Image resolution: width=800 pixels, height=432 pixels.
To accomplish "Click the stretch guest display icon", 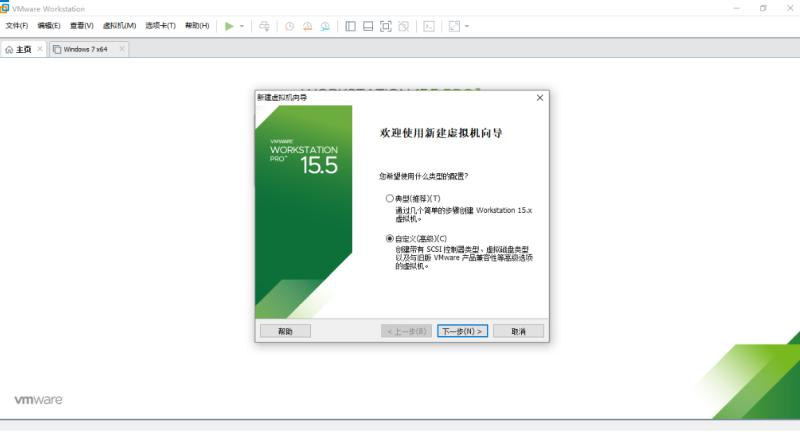I will (x=454, y=26).
